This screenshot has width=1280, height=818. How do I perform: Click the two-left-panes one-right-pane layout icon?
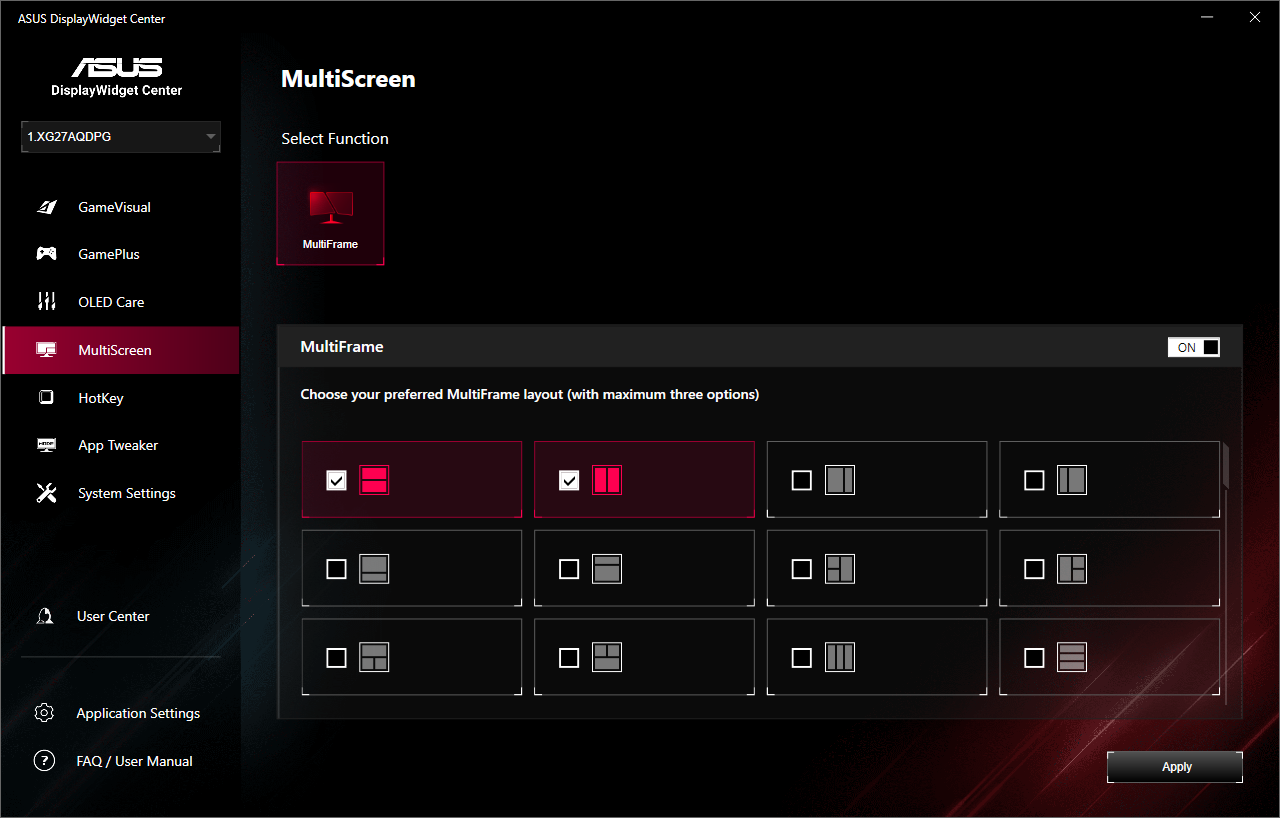[840, 569]
